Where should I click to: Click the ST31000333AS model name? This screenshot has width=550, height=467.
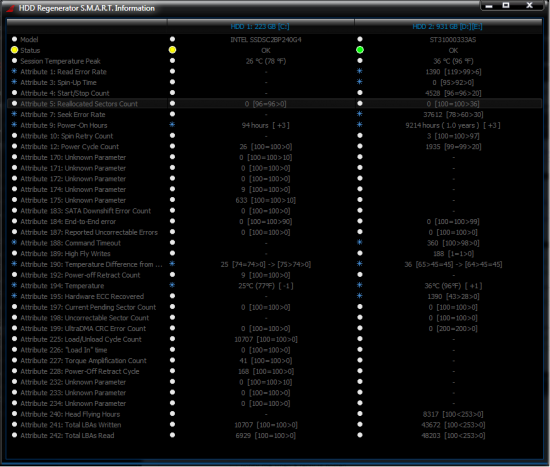point(453,40)
